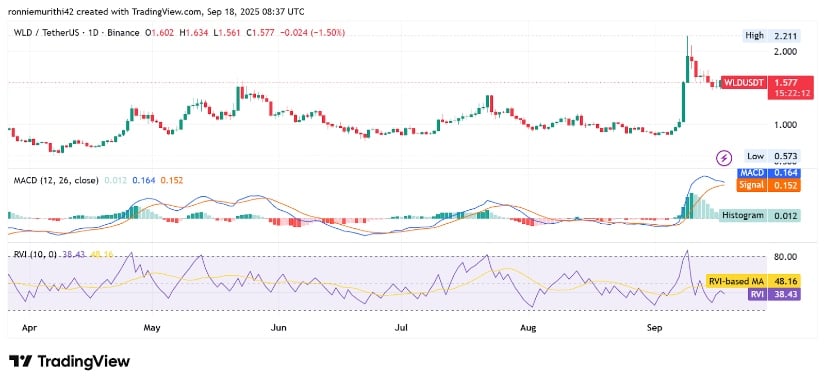Click the RVI value 38.43 on axis
The width and height of the screenshot is (825, 384).
pyautogui.click(x=784, y=295)
